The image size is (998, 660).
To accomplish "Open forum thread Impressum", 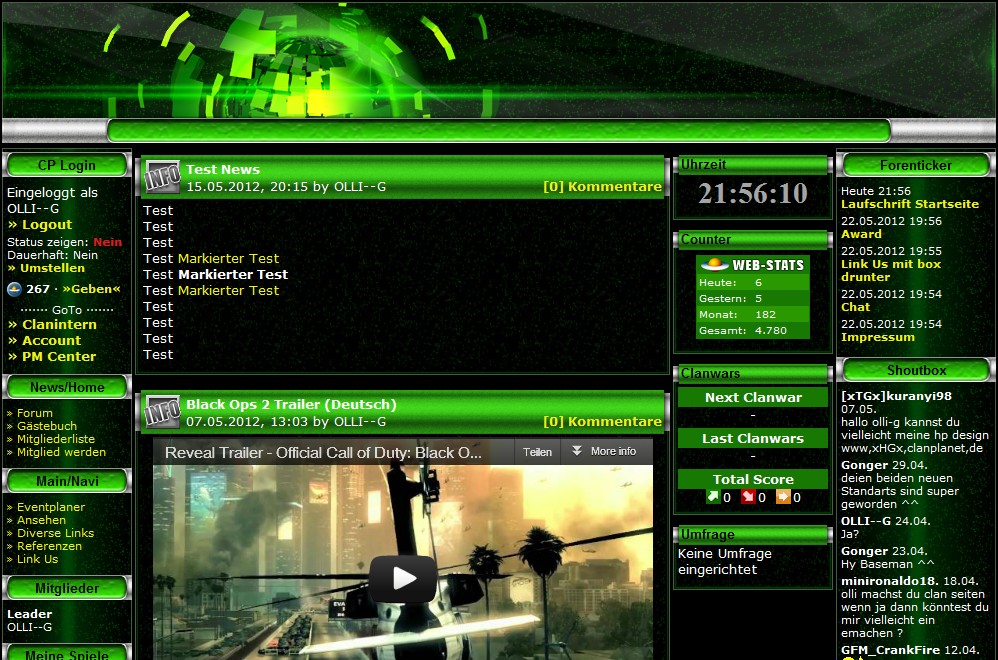I will [878, 337].
